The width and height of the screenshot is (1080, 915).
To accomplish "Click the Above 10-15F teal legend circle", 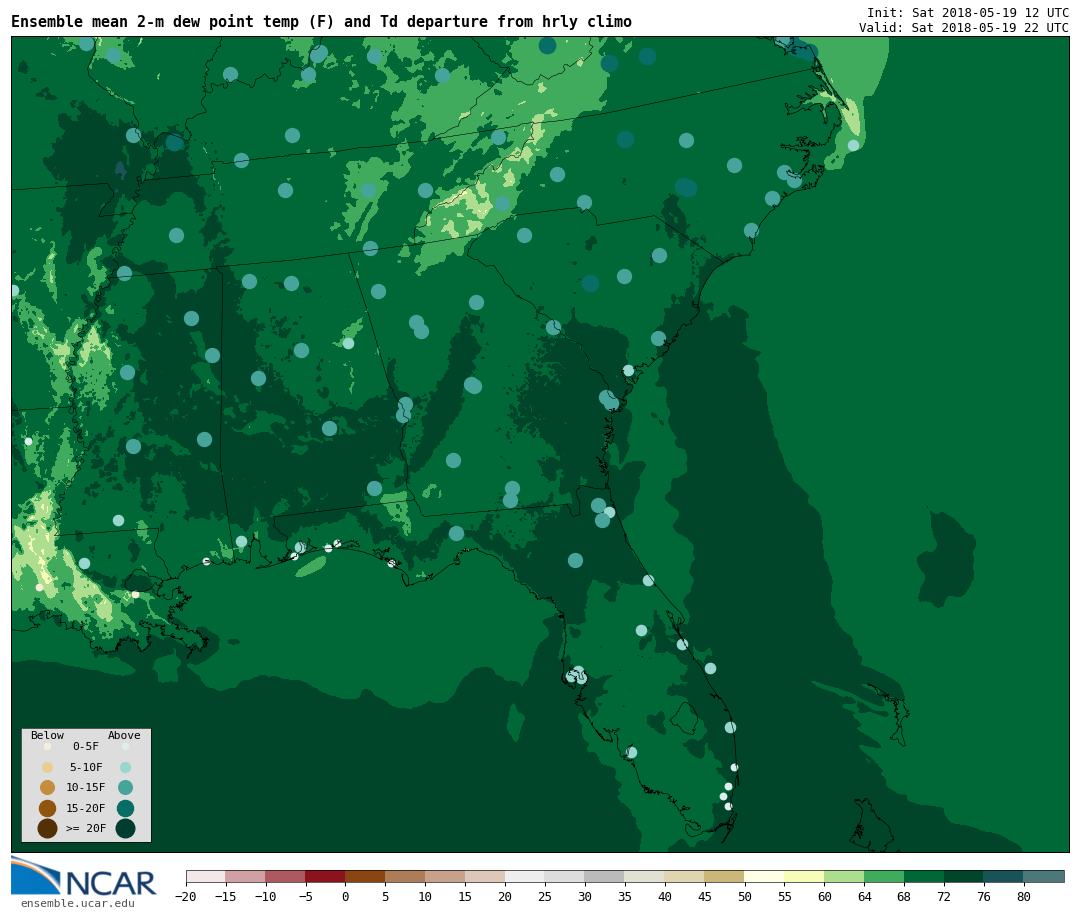I will coord(125,788).
